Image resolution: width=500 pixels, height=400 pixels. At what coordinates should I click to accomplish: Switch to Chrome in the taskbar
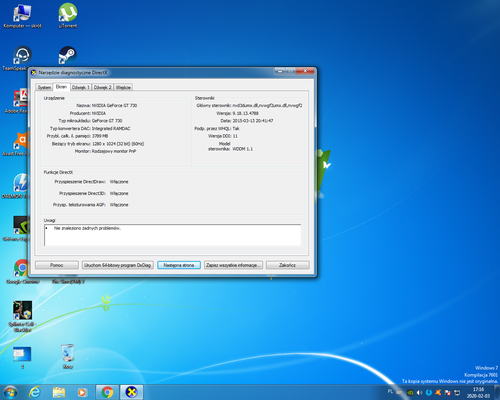tap(107, 392)
